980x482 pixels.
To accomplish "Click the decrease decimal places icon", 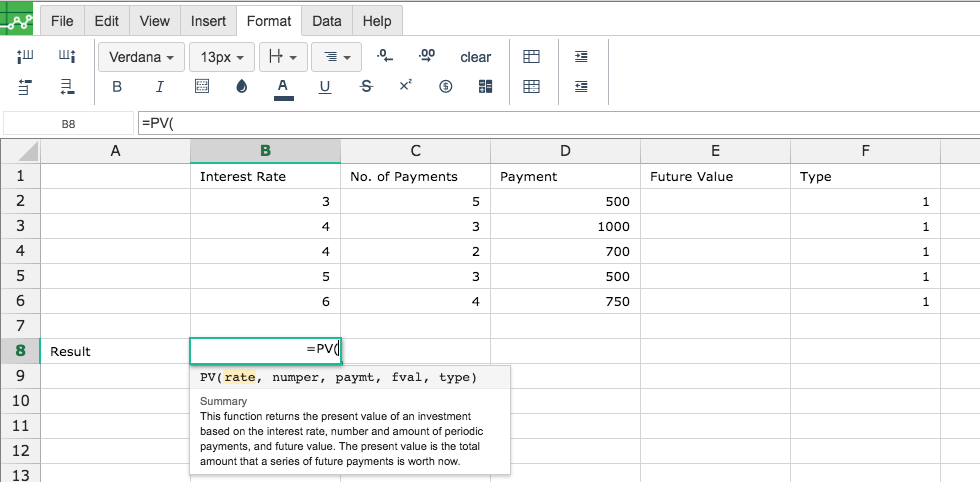I will coord(384,57).
